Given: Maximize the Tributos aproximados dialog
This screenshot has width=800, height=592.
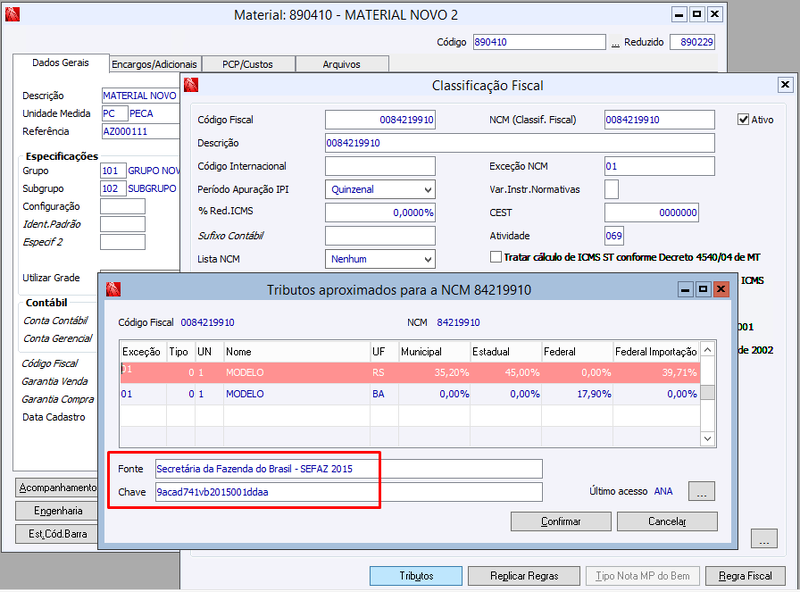Looking at the screenshot, I should [x=703, y=289].
